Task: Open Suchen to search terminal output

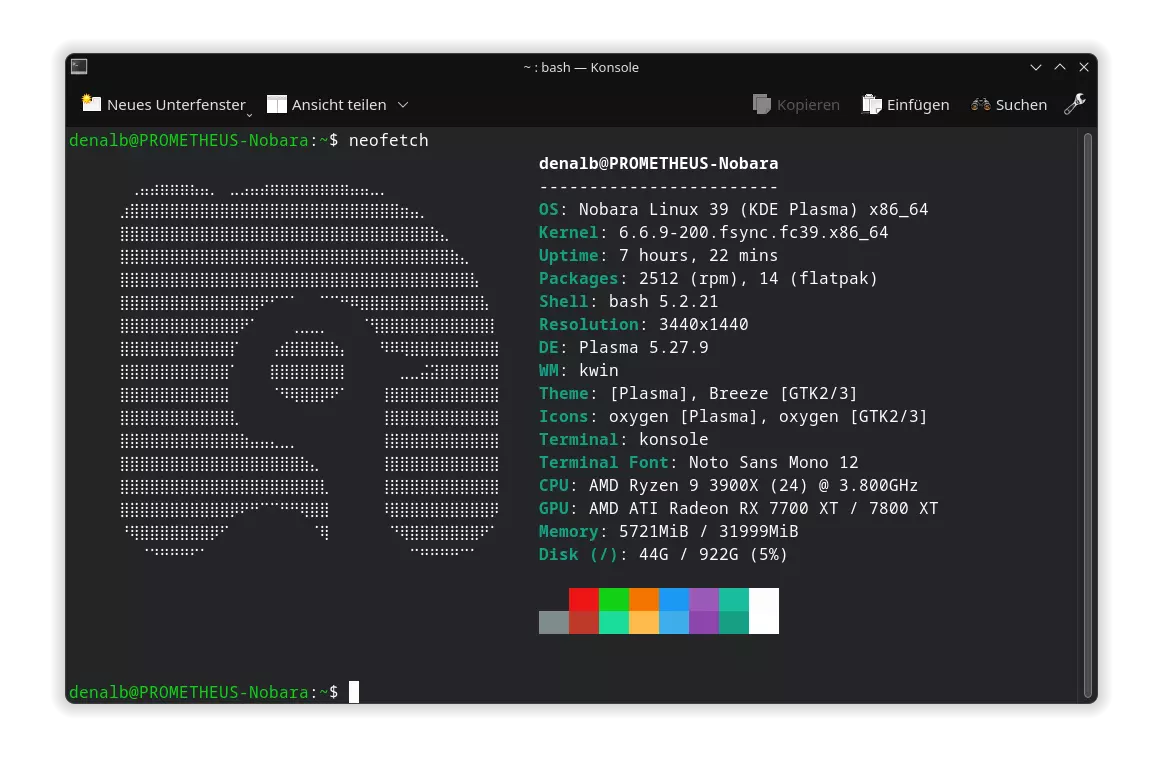Action: 1009,105
